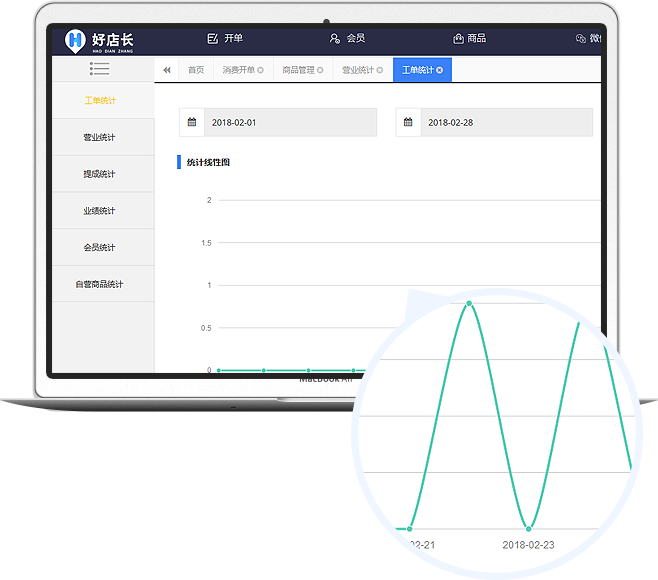Switch to the 首页 tab
Screen dimensions: 658x580
coord(196,70)
